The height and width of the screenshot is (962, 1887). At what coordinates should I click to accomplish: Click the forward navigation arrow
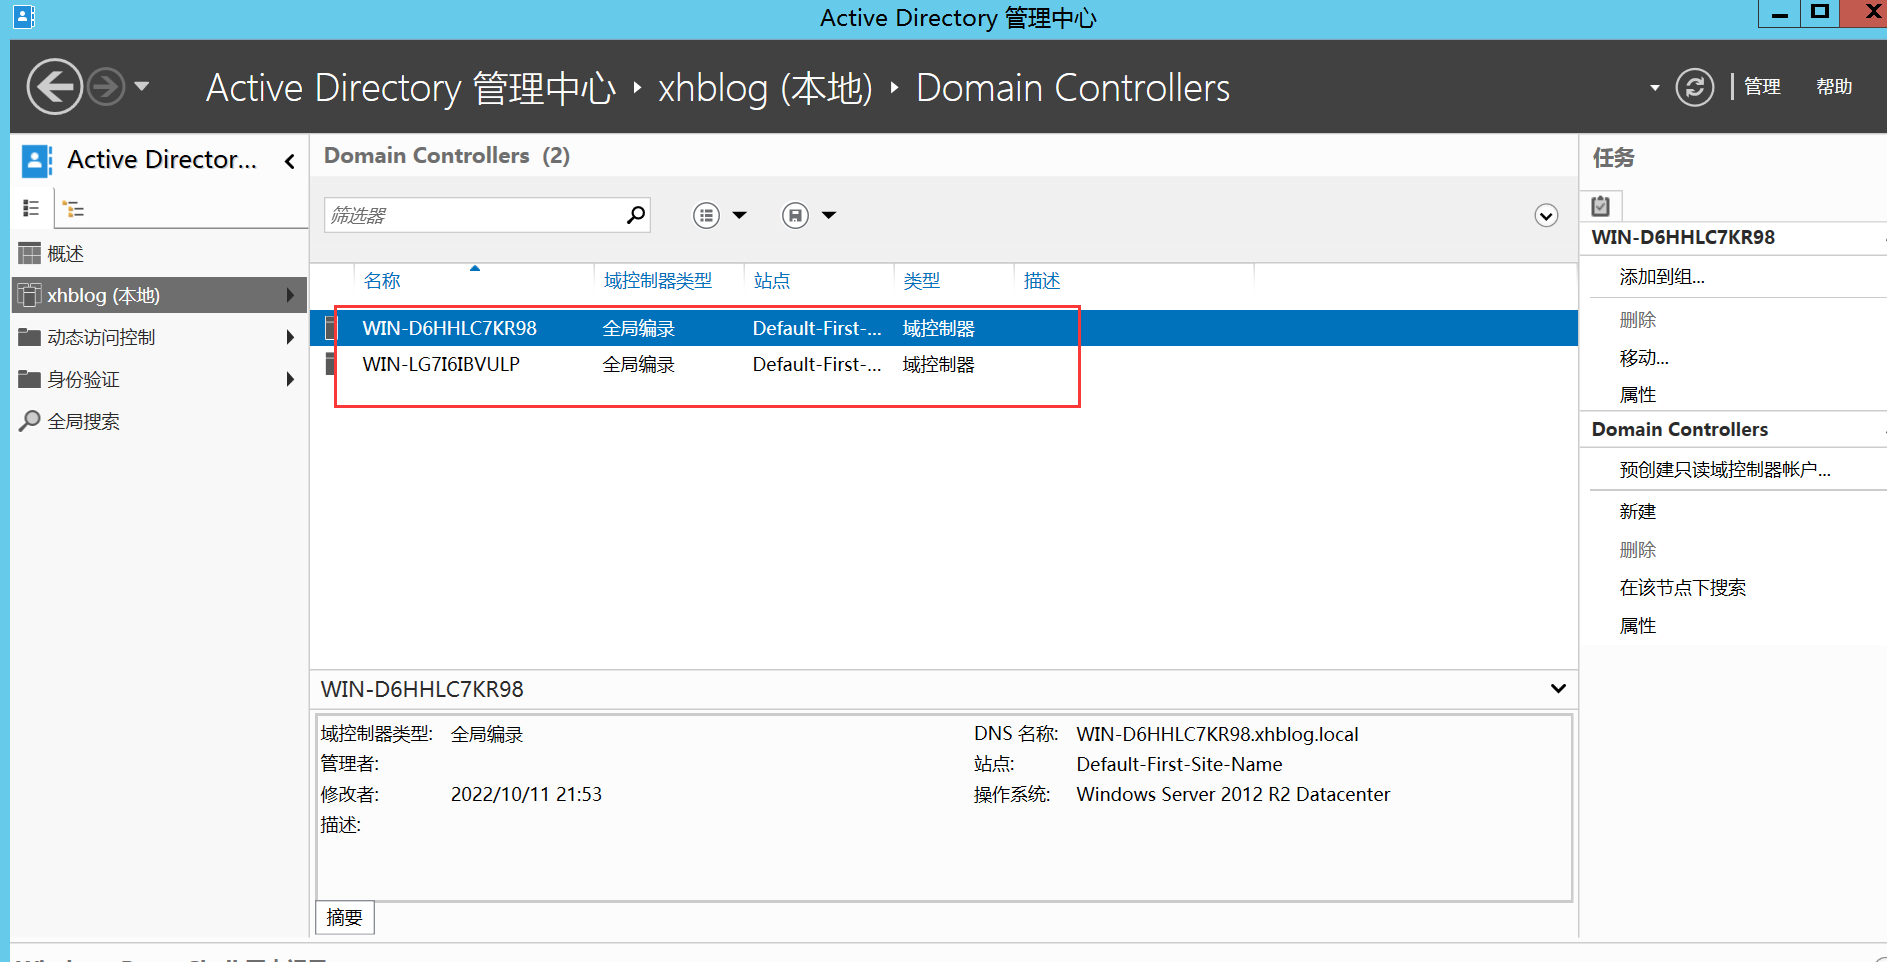(106, 87)
